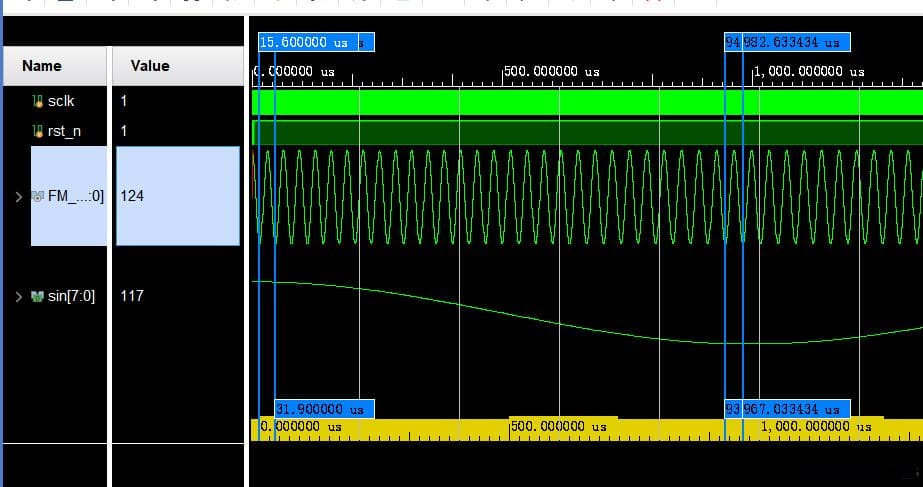Screen dimensions: 923x487
Task: Click the sin analog waveform curve
Action: 587,312
